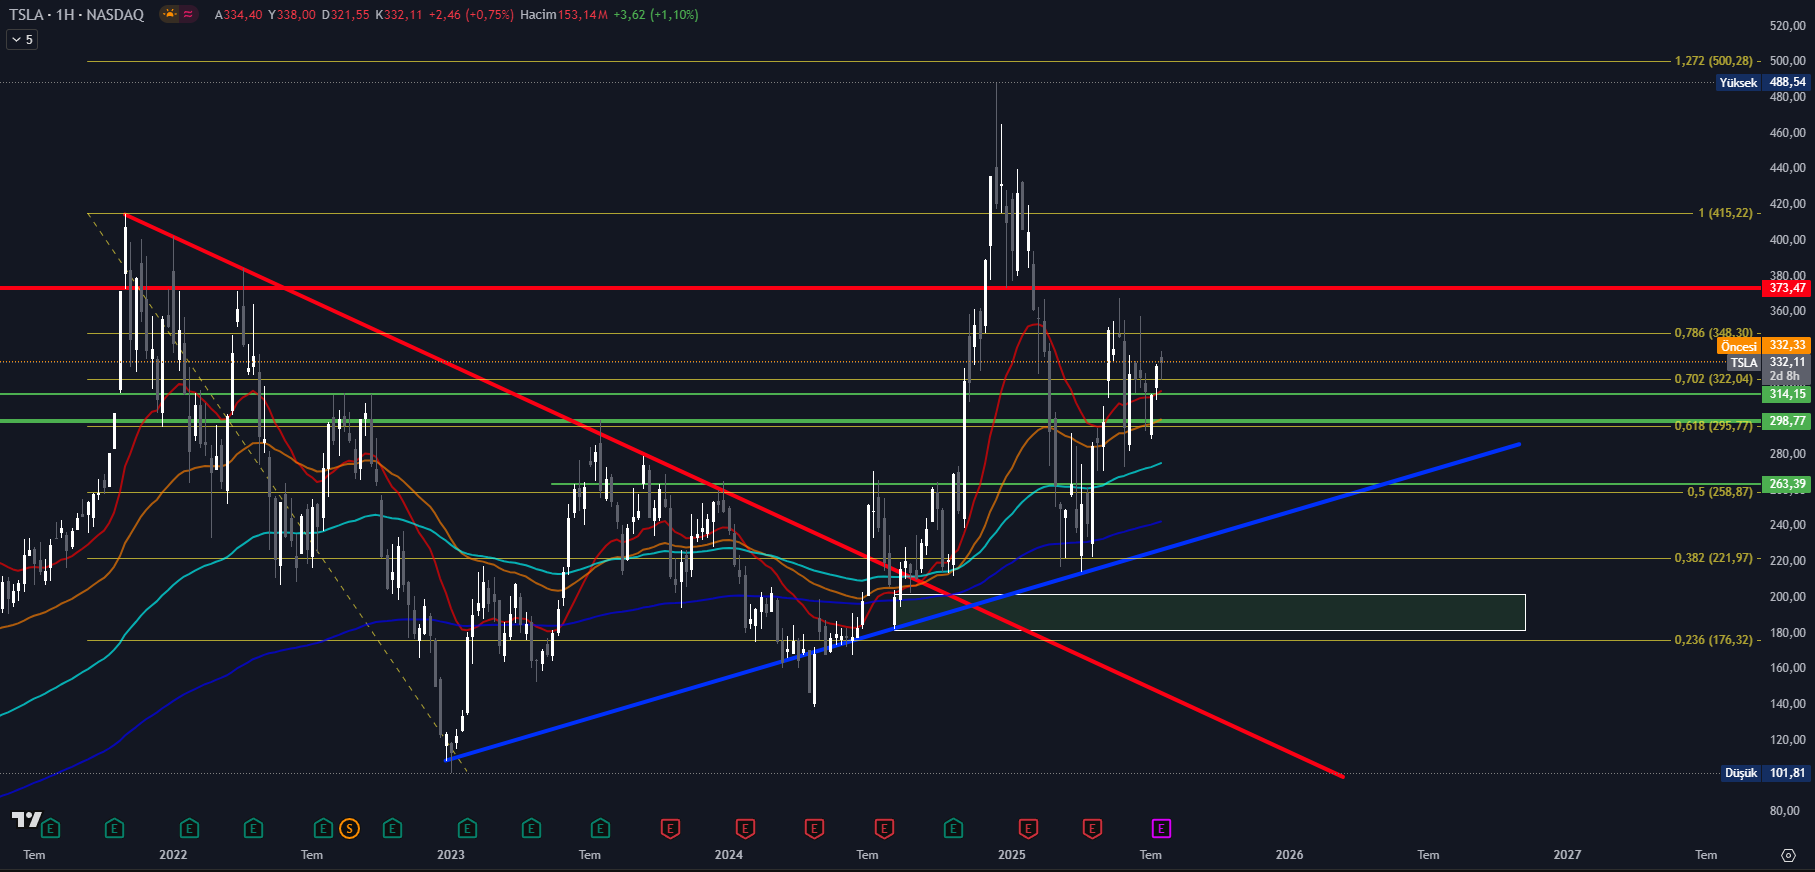
Task: Collapse the indicator legend showing 5
Action: (x=22, y=40)
